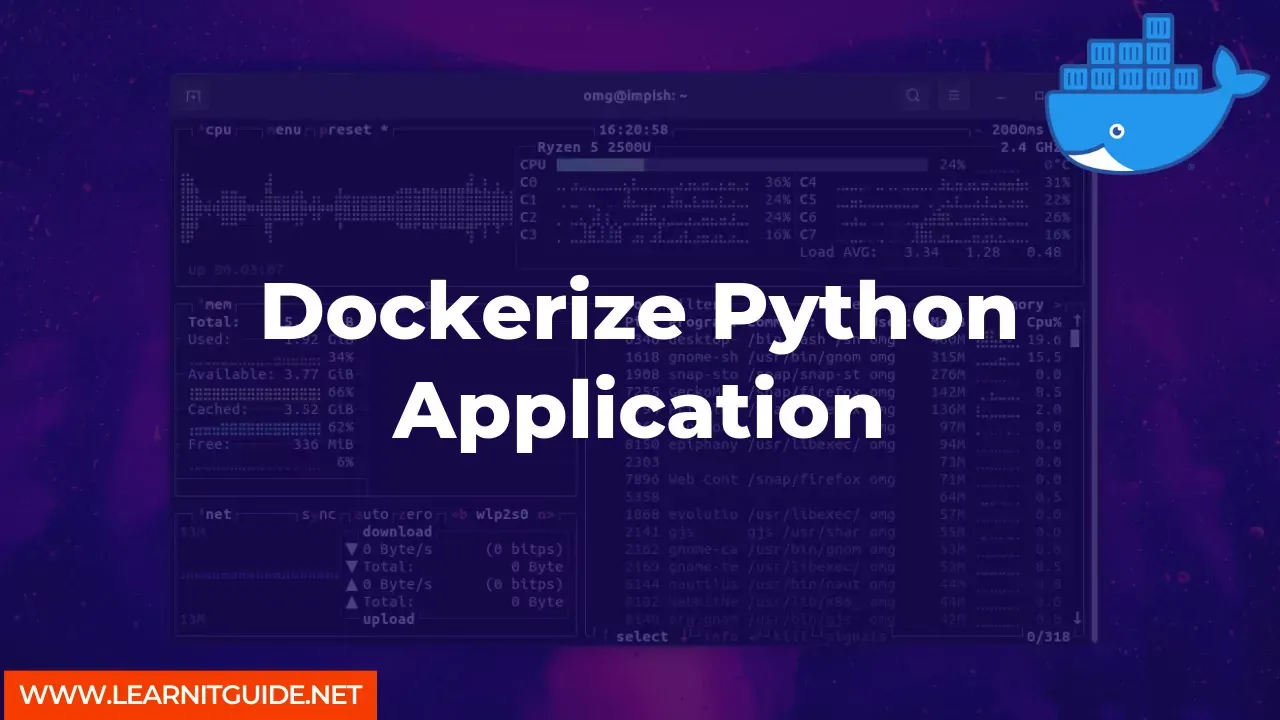Click the omg@impish terminal title

point(635,96)
